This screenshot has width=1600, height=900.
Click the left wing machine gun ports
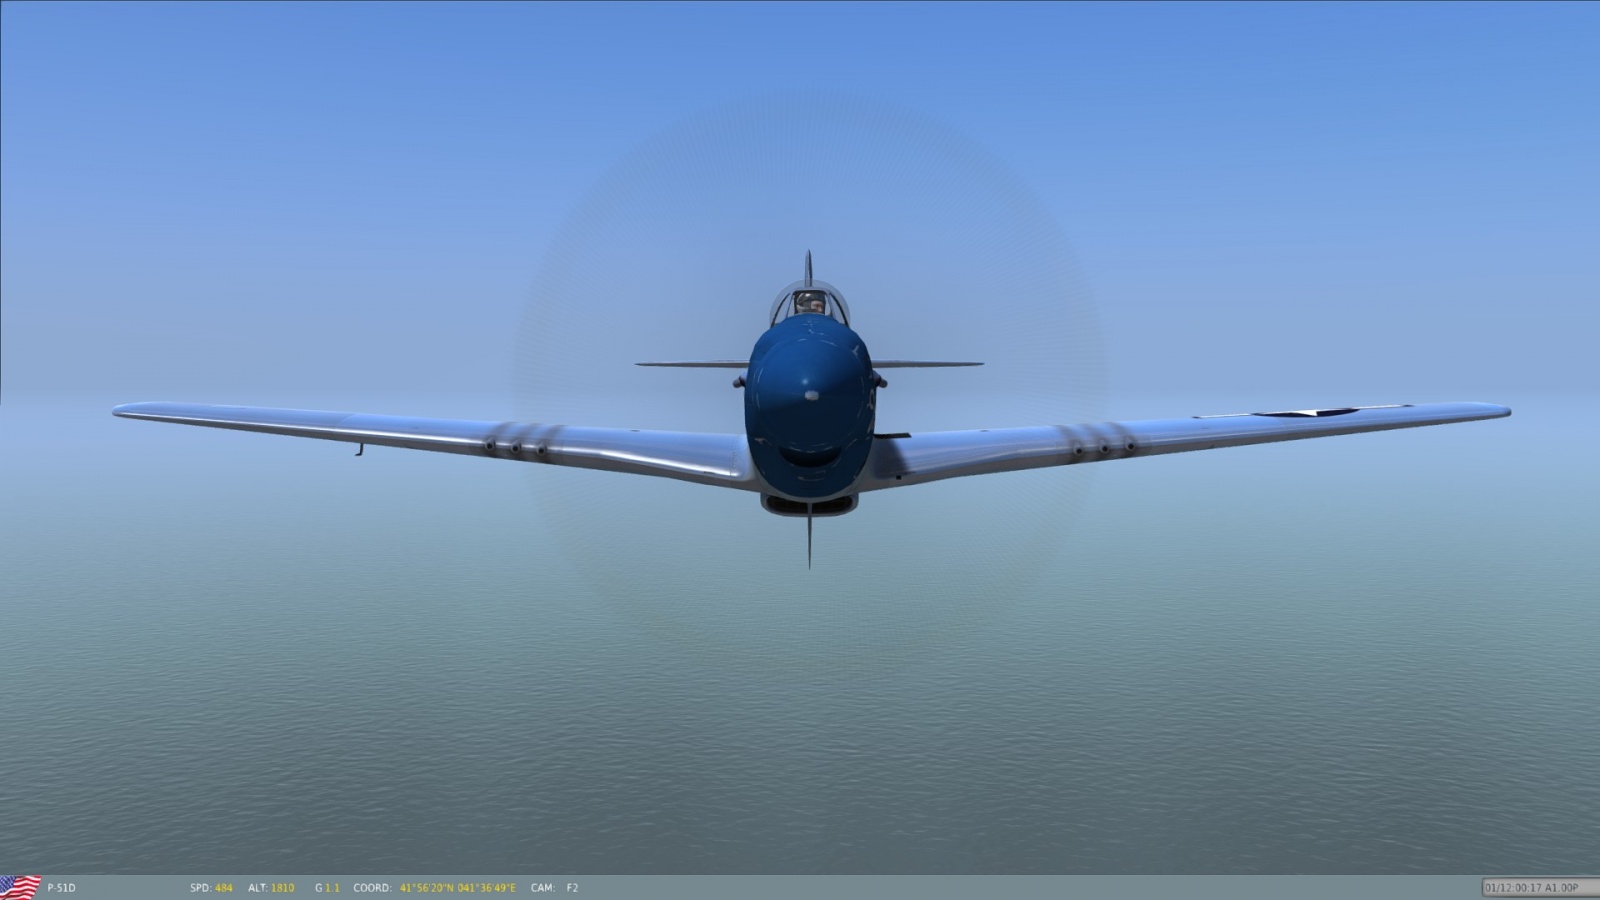tap(515, 446)
